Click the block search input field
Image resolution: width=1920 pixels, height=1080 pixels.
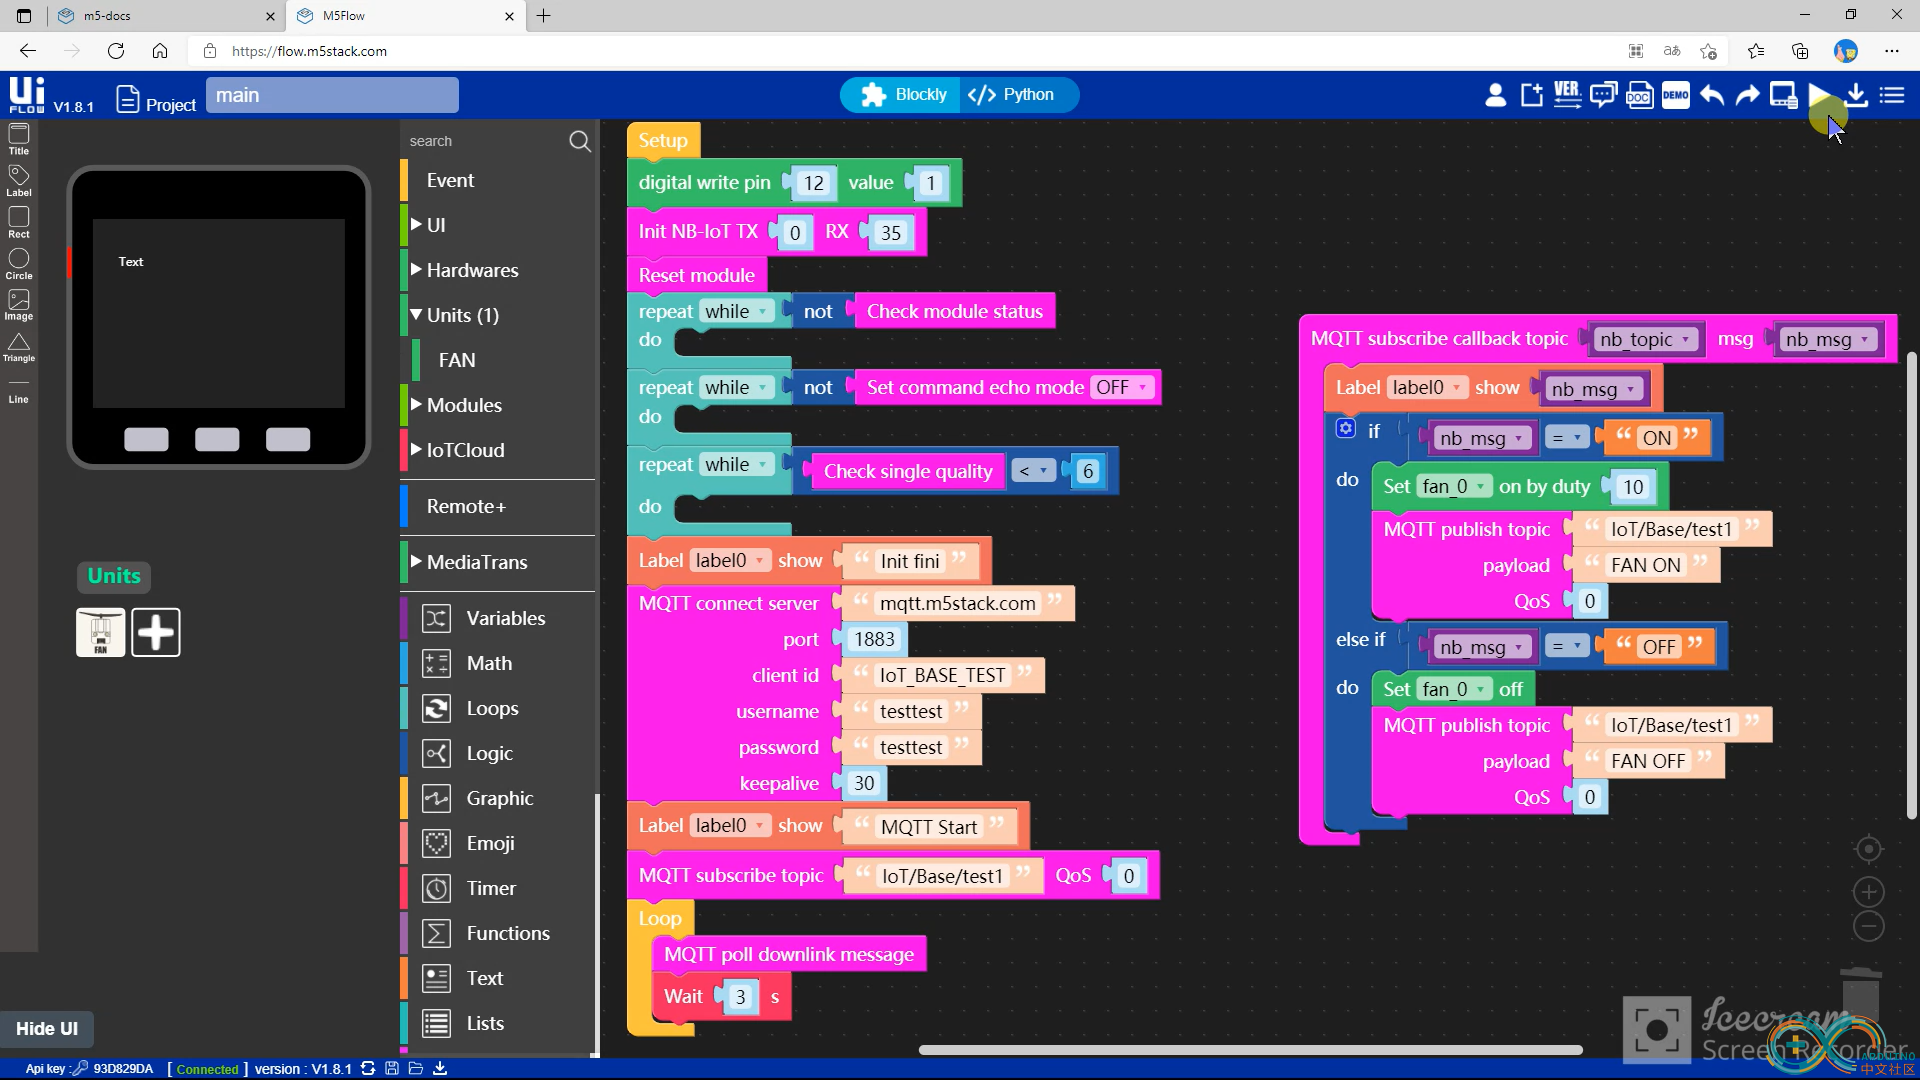485,141
